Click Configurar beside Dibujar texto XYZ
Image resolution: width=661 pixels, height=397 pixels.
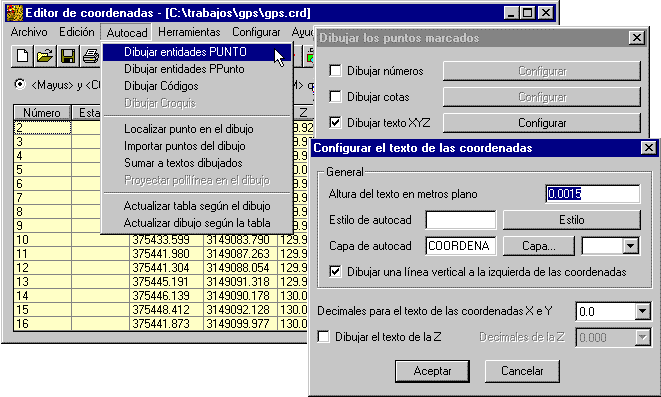coord(542,123)
